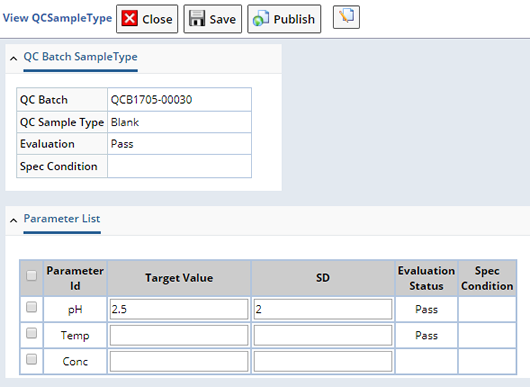530x387 pixels.
Task: Toggle the select-all checkbox in table header
Action: point(31,275)
